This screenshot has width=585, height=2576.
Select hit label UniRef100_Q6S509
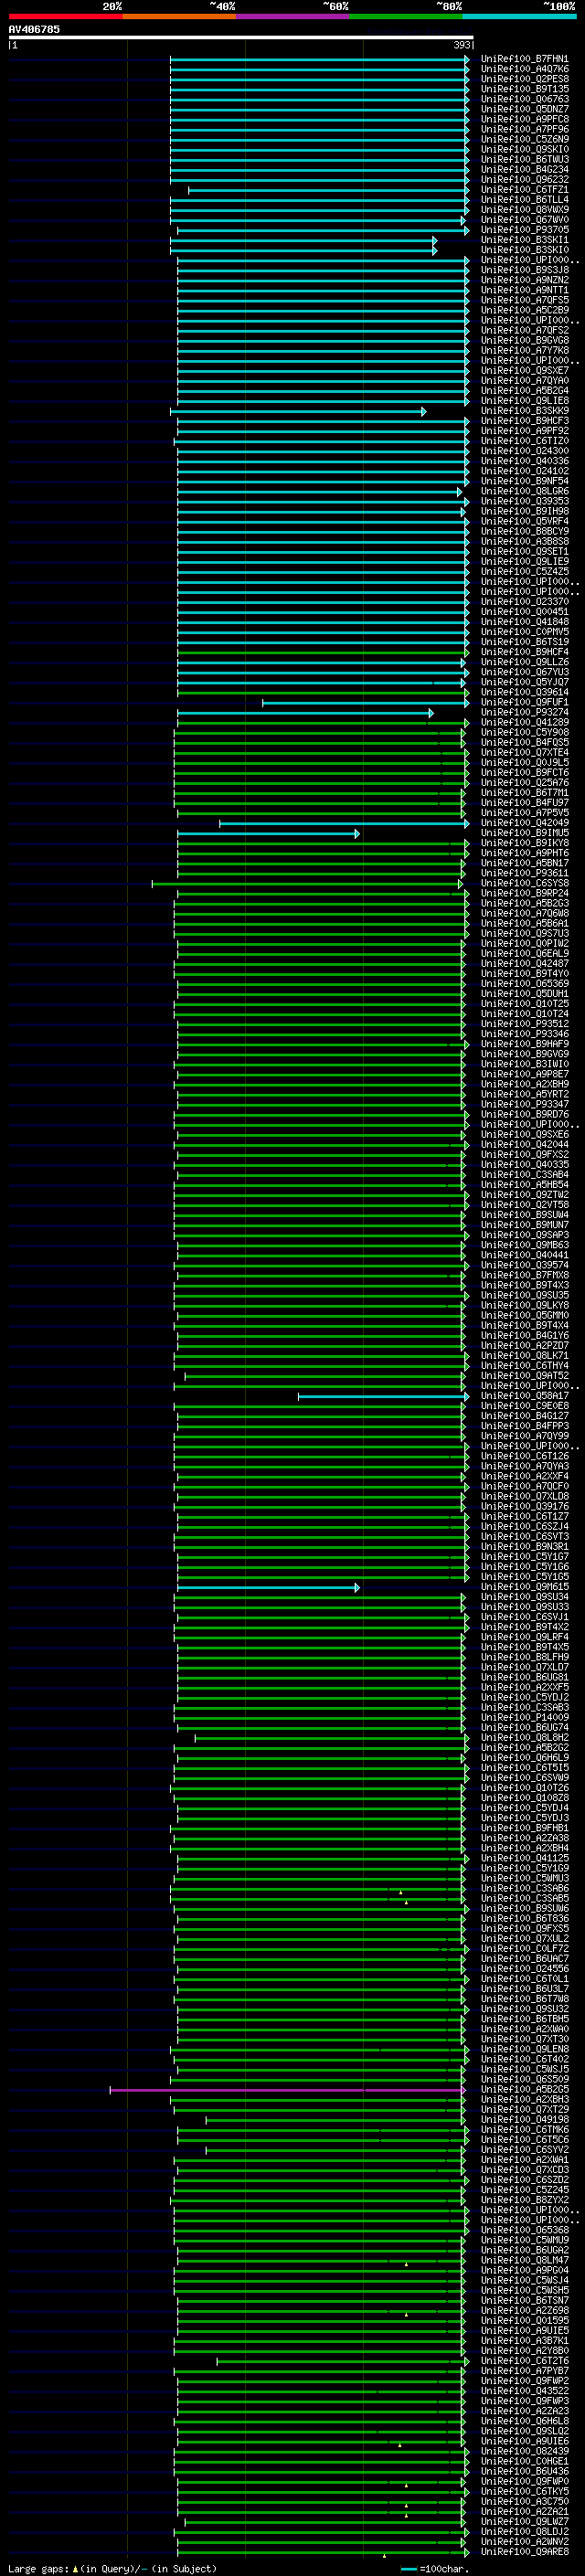[524, 2080]
